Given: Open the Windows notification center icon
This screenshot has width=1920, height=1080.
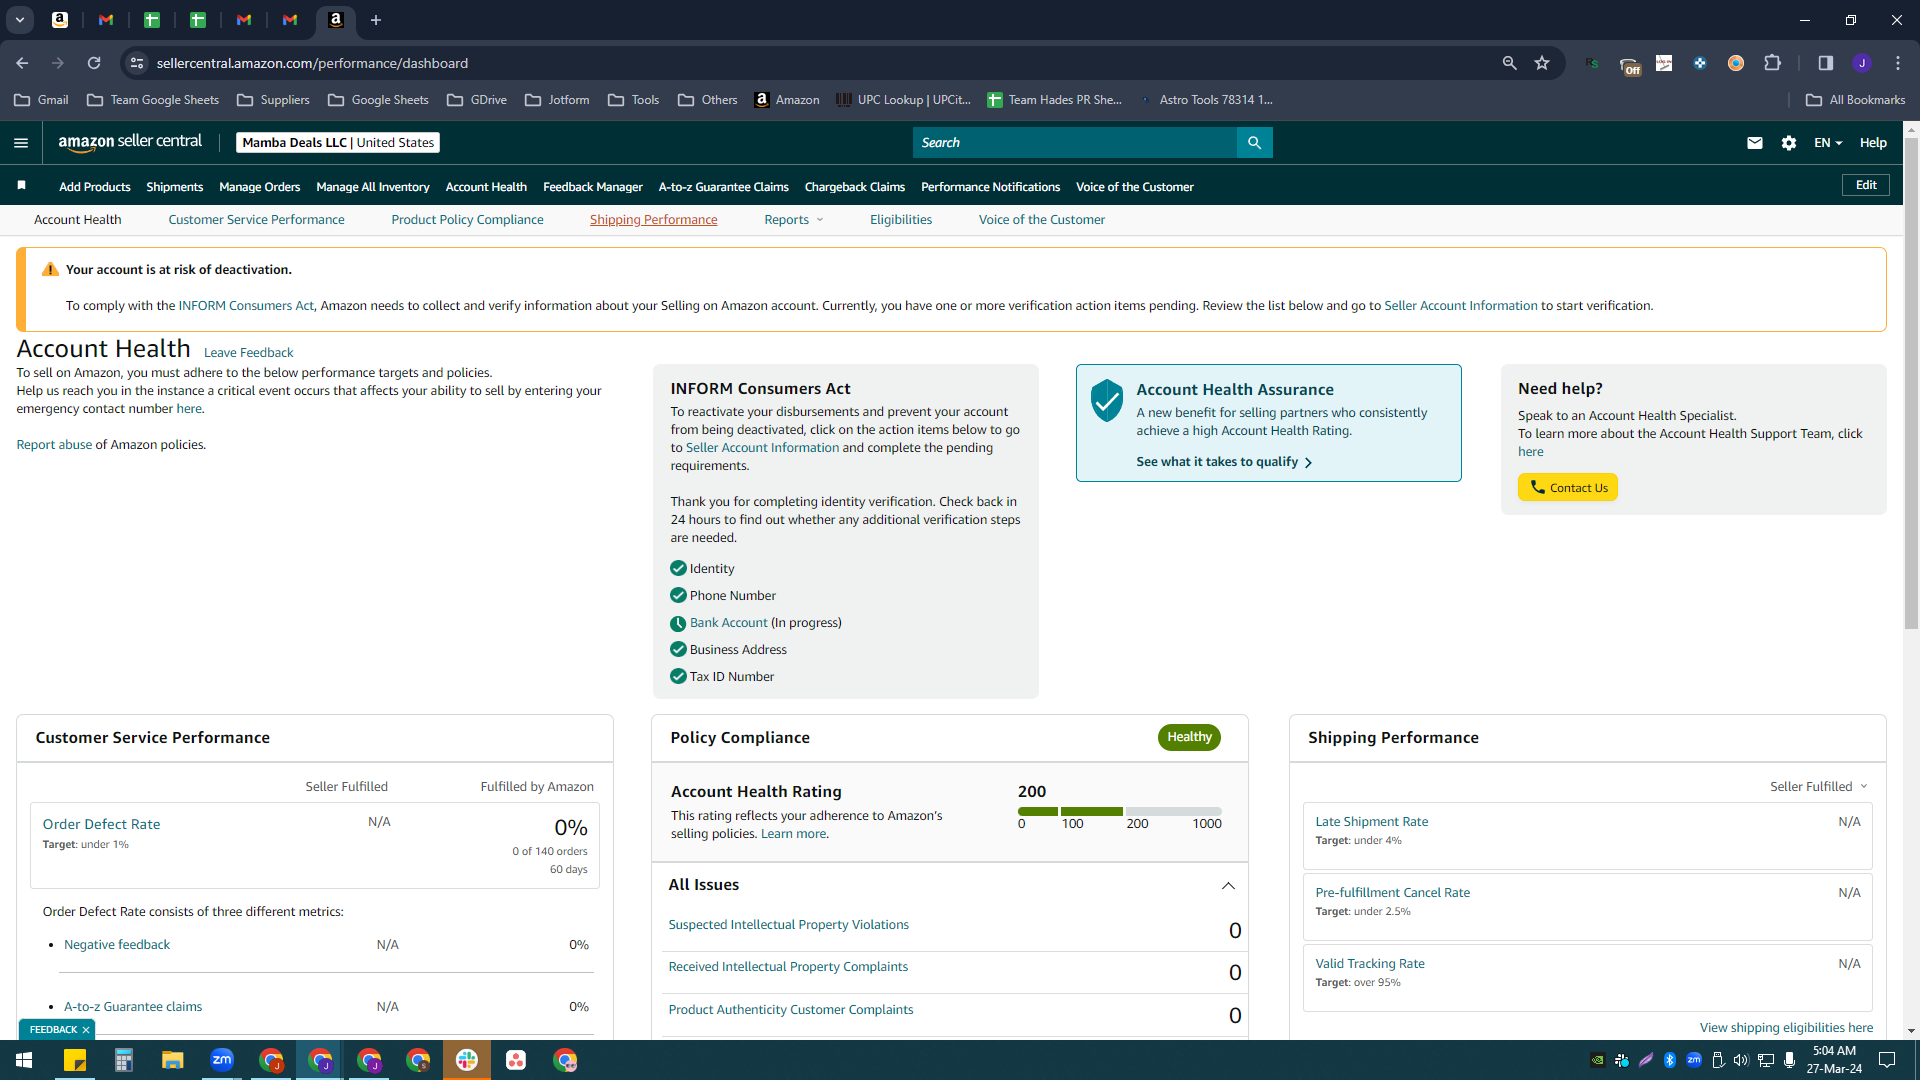Looking at the screenshot, I should pos(1887,1060).
